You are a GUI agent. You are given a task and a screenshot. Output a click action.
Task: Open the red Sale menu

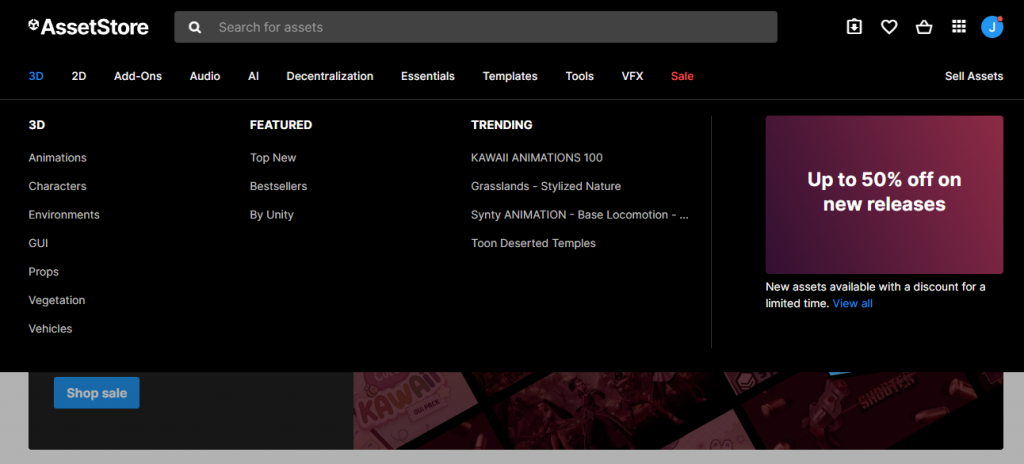pos(682,76)
